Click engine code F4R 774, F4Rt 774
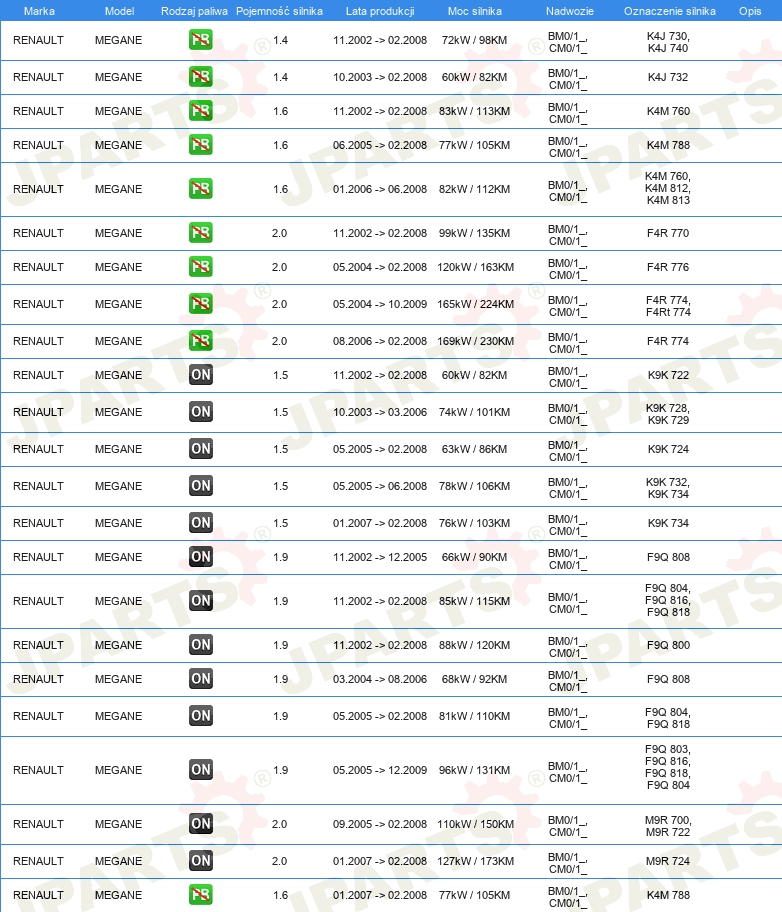 pos(668,306)
